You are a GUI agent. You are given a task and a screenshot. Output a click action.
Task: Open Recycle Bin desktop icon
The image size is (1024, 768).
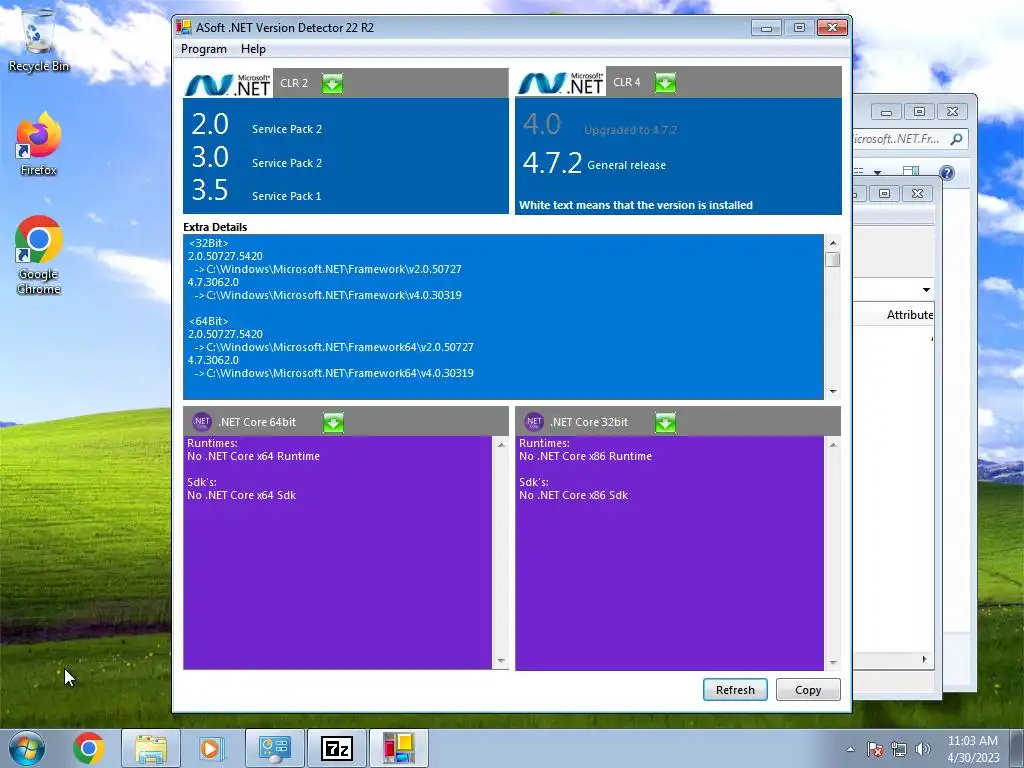pyautogui.click(x=39, y=39)
